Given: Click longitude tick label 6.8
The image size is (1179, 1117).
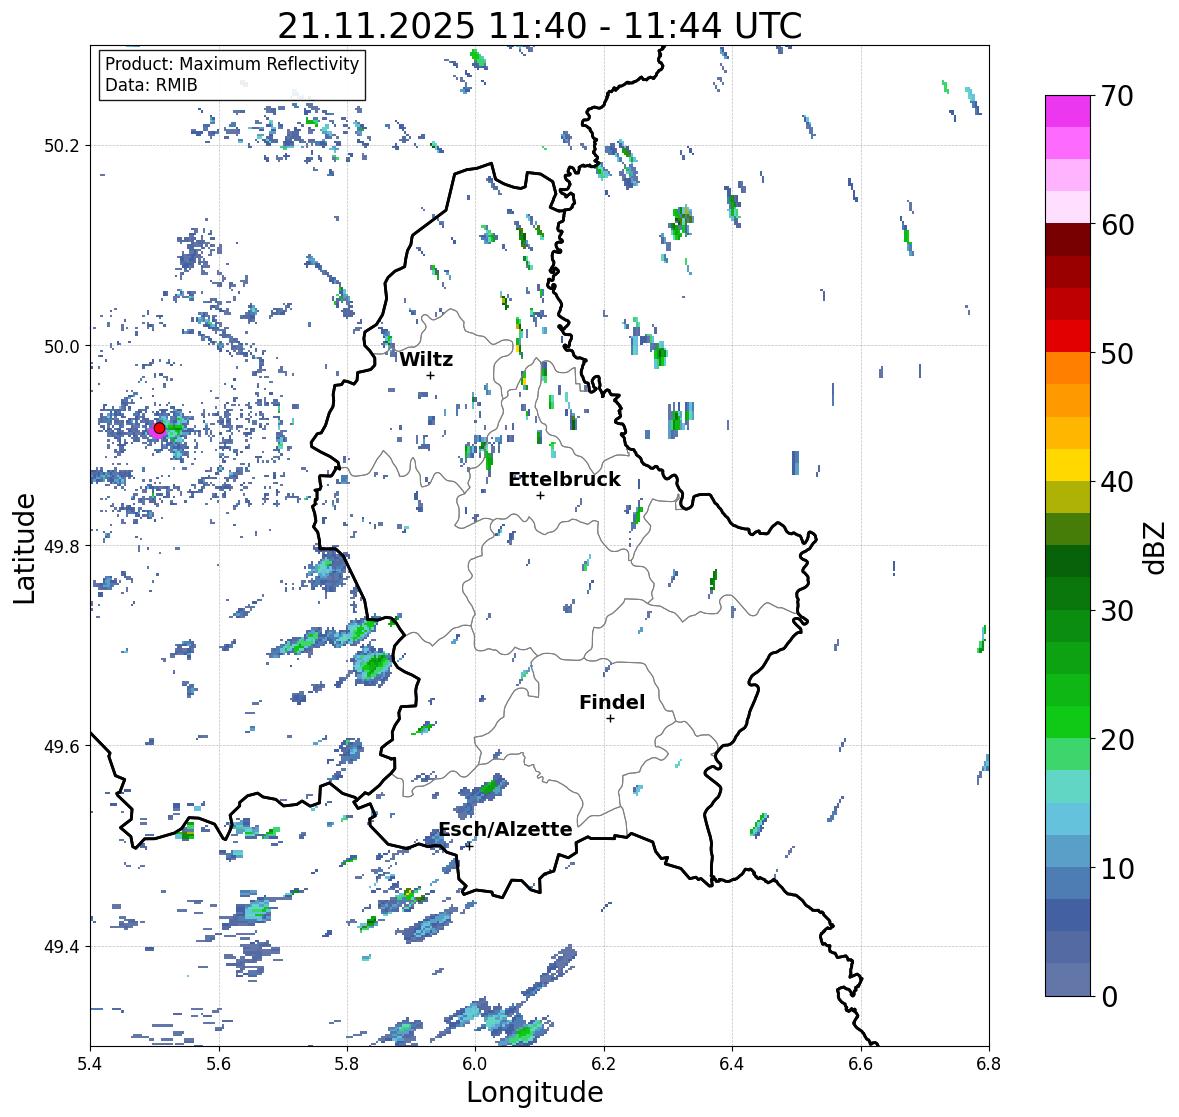Looking at the screenshot, I should click(988, 1064).
